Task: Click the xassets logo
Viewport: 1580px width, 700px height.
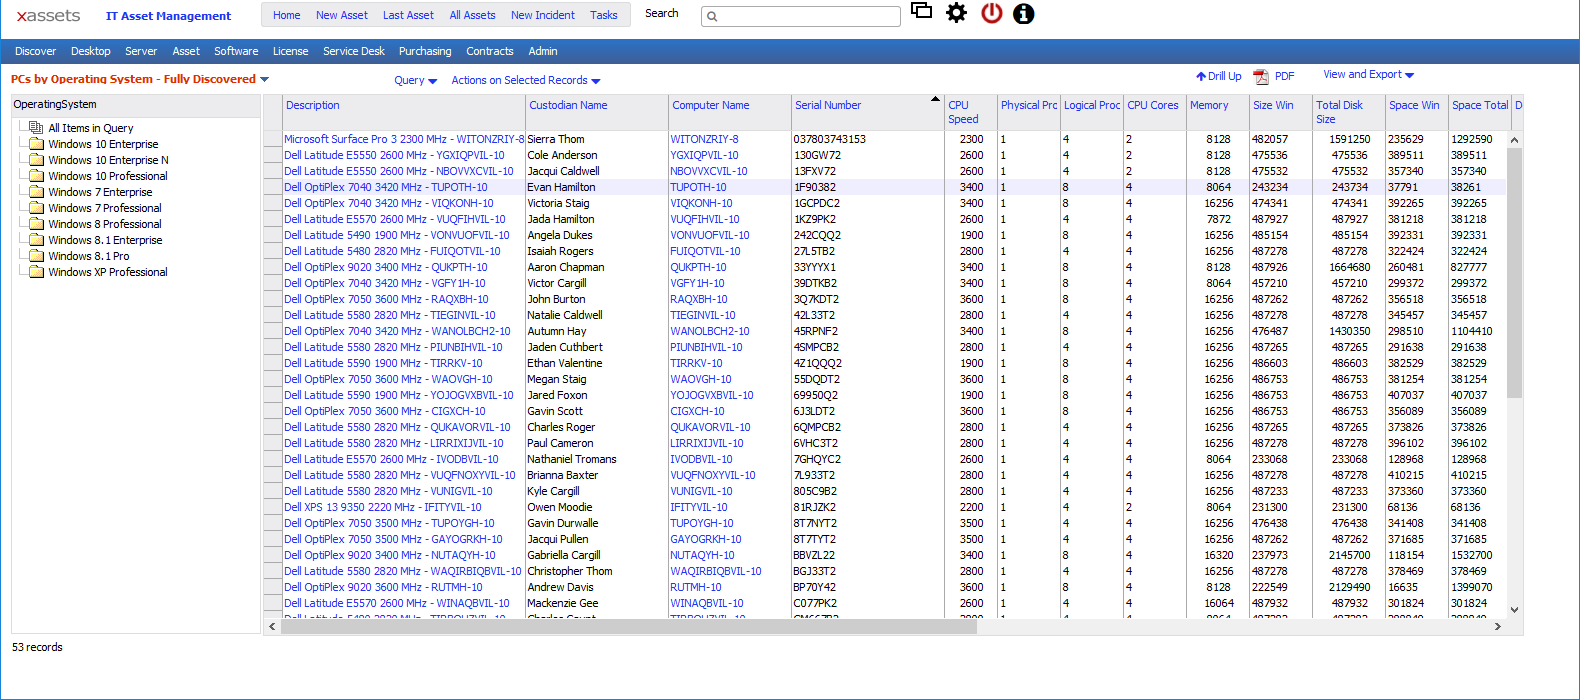Action: tap(48, 15)
